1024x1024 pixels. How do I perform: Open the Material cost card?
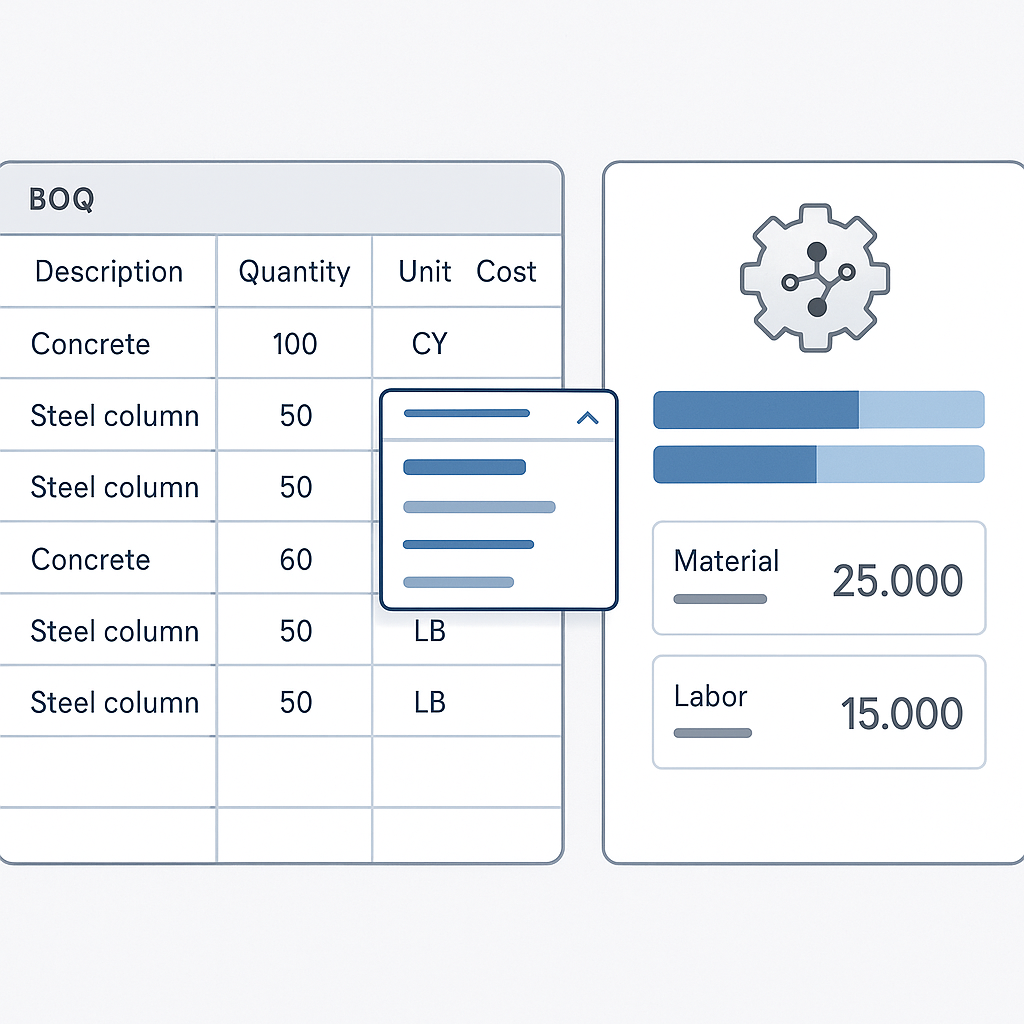pyautogui.click(x=819, y=578)
